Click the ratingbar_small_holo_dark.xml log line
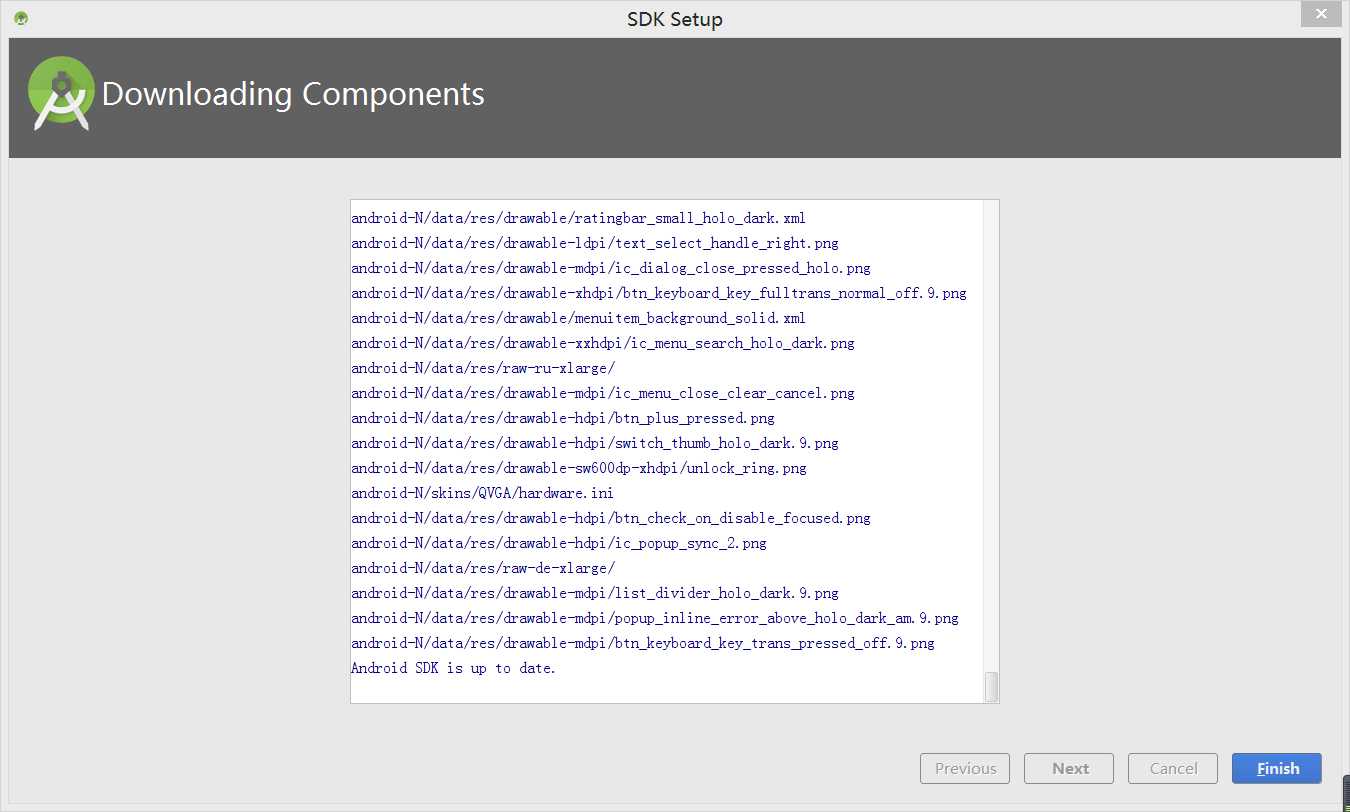The height and width of the screenshot is (812, 1350). [578, 218]
